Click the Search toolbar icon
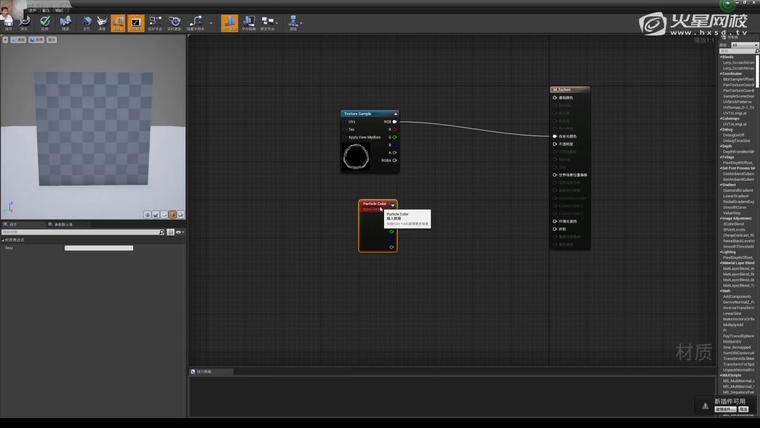The height and width of the screenshot is (428, 760). 66,22
